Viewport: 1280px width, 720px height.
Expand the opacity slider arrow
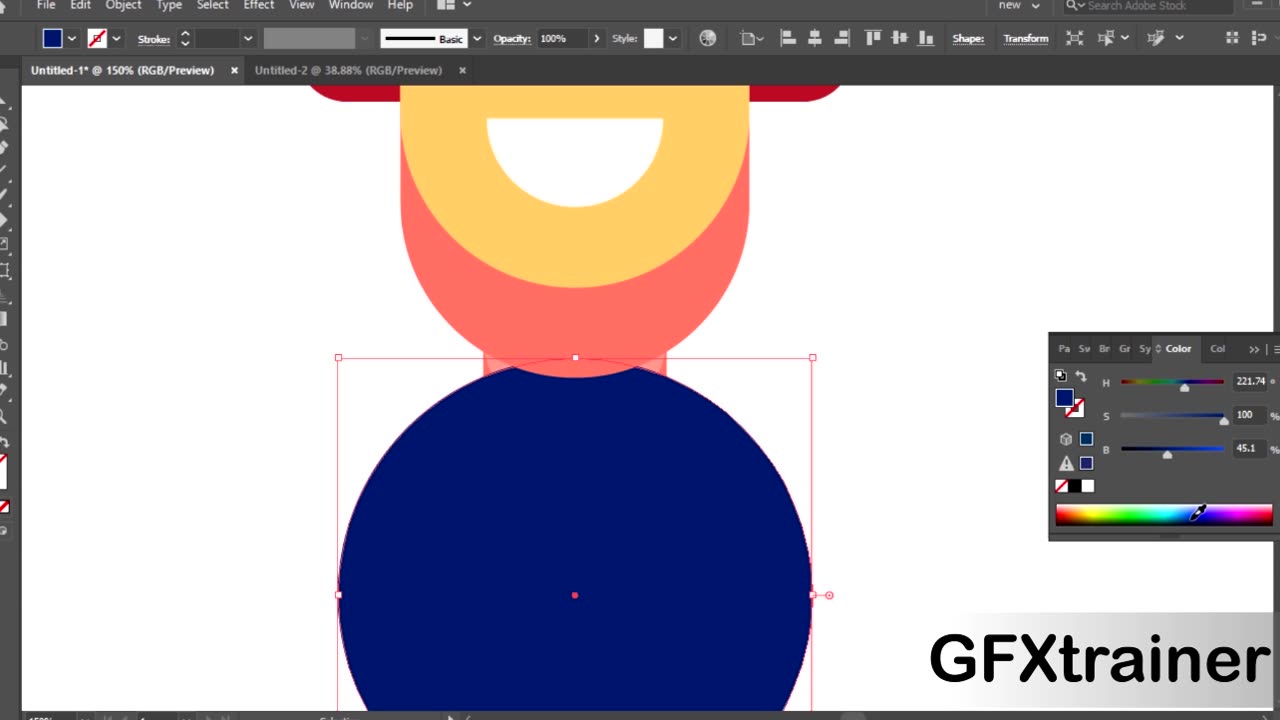[x=597, y=38]
